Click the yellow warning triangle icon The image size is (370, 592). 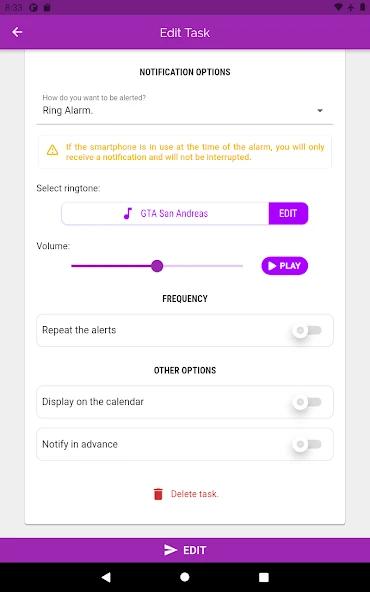click(x=52, y=150)
